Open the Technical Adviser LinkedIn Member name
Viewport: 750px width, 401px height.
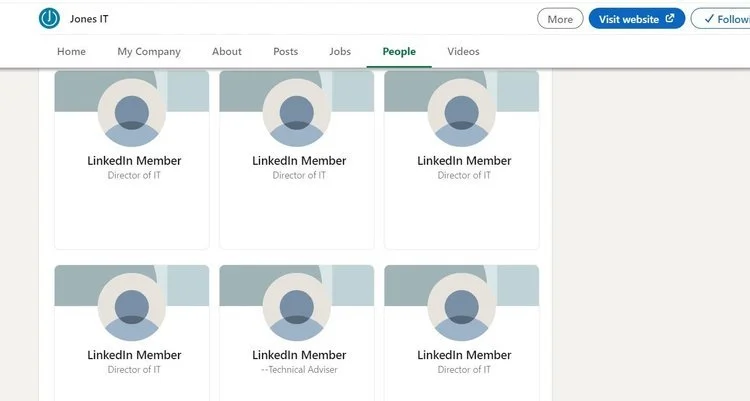(x=299, y=355)
